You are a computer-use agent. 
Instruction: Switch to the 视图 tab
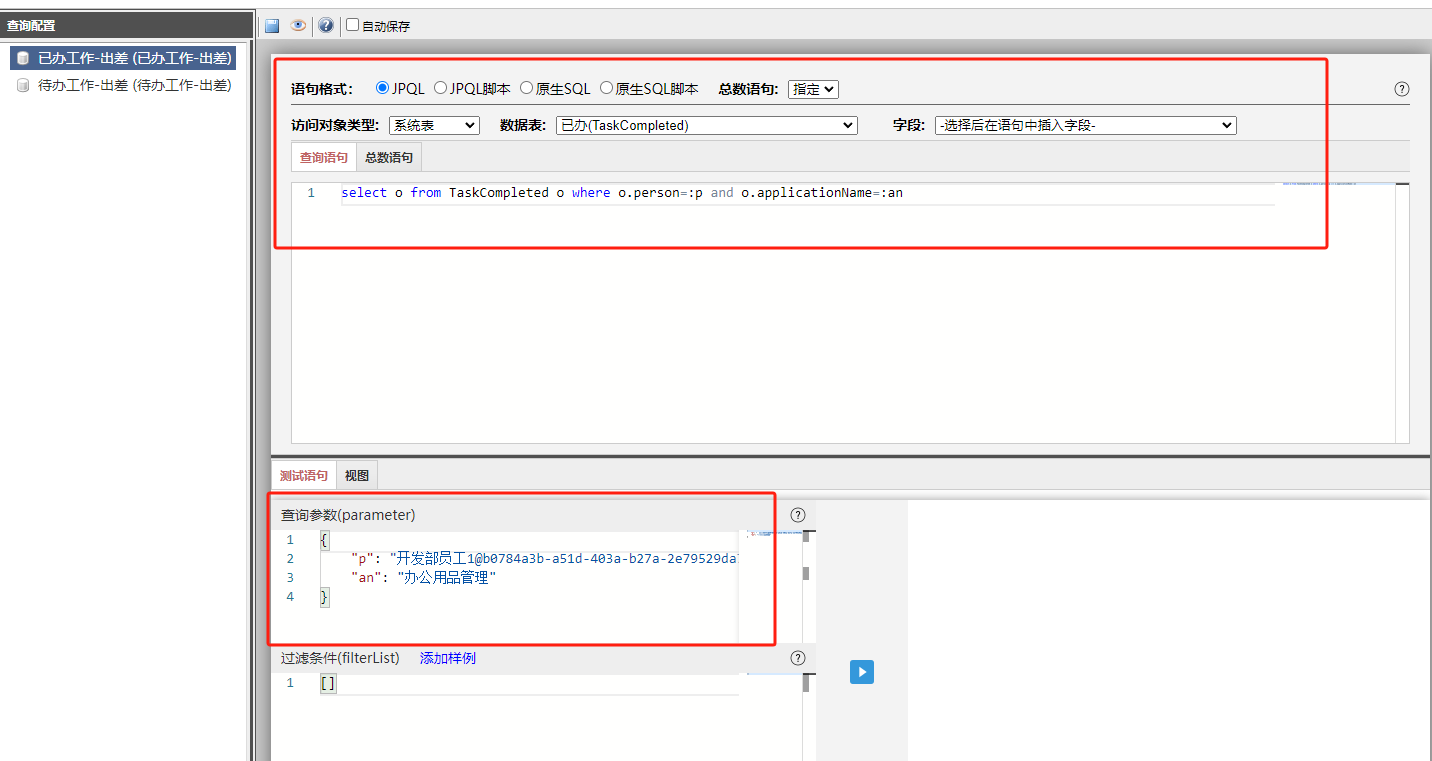[x=357, y=475]
